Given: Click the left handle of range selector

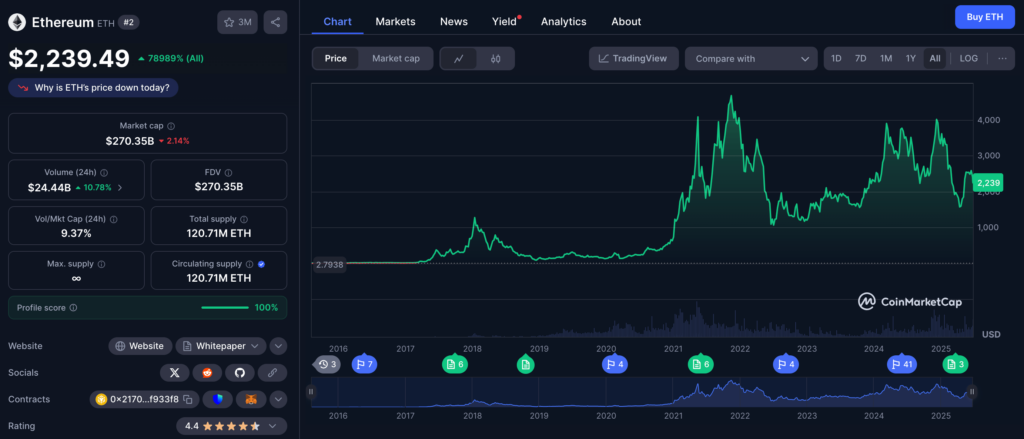Looking at the screenshot, I should 311,392.
